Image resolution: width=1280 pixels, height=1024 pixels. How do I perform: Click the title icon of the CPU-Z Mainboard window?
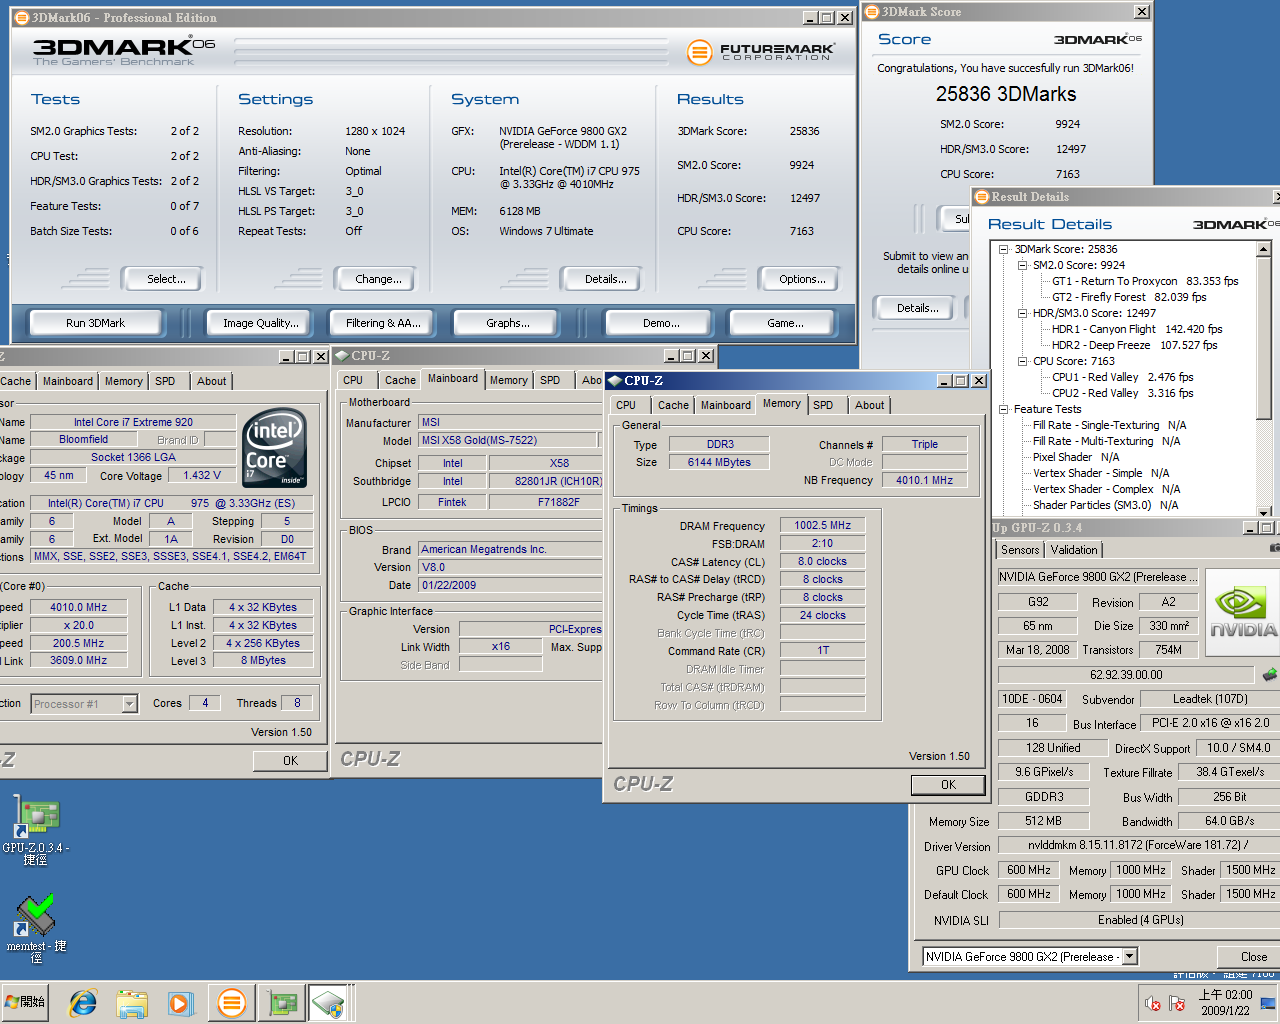click(x=342, y=356)
